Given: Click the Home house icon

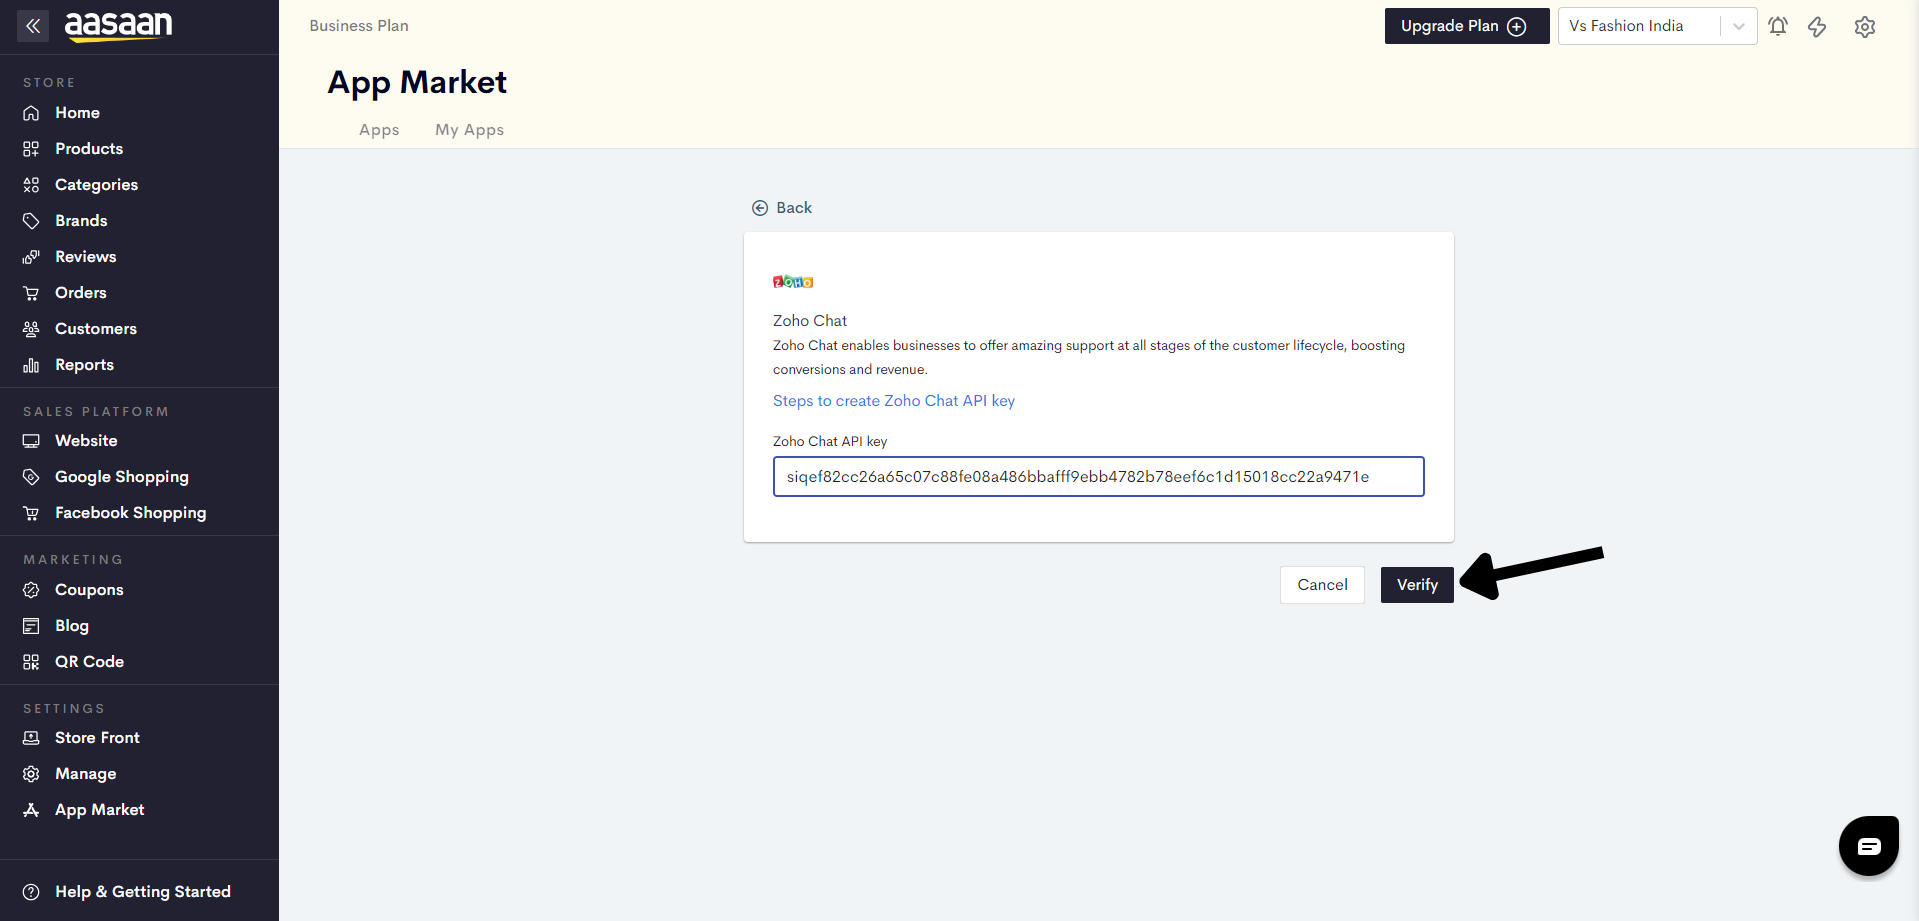Looking at the screenshot, I should (31, 113).
